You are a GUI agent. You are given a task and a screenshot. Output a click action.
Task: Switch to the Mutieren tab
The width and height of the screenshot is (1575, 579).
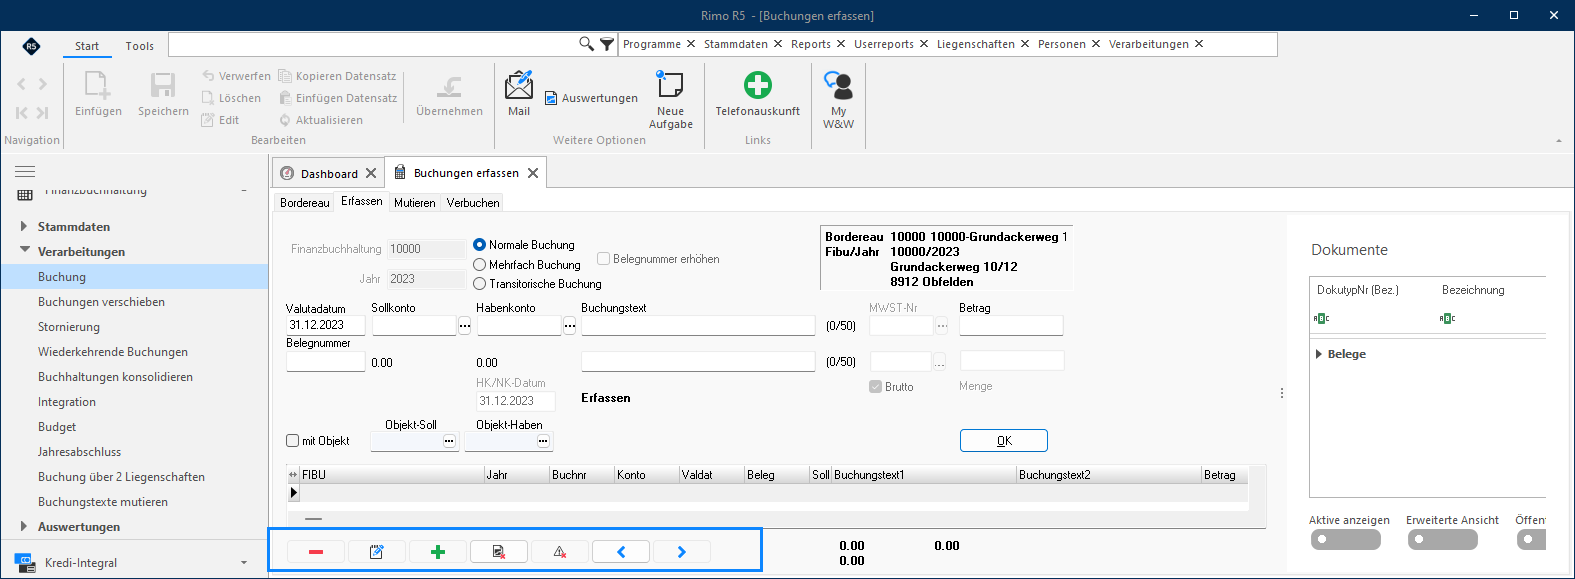tap(414, 202)
